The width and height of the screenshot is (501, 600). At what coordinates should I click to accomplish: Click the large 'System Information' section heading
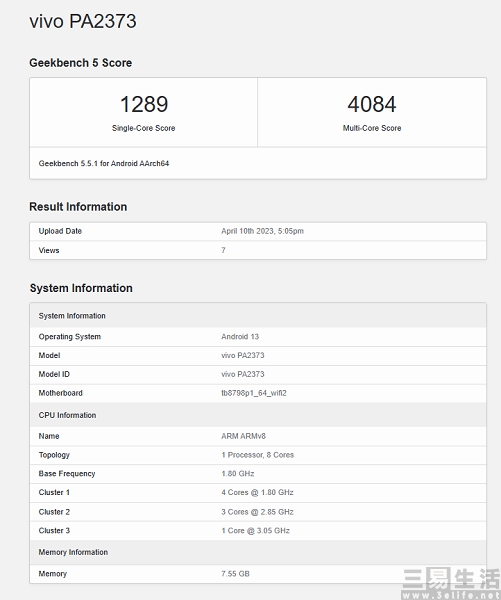(x=81, y=288)
